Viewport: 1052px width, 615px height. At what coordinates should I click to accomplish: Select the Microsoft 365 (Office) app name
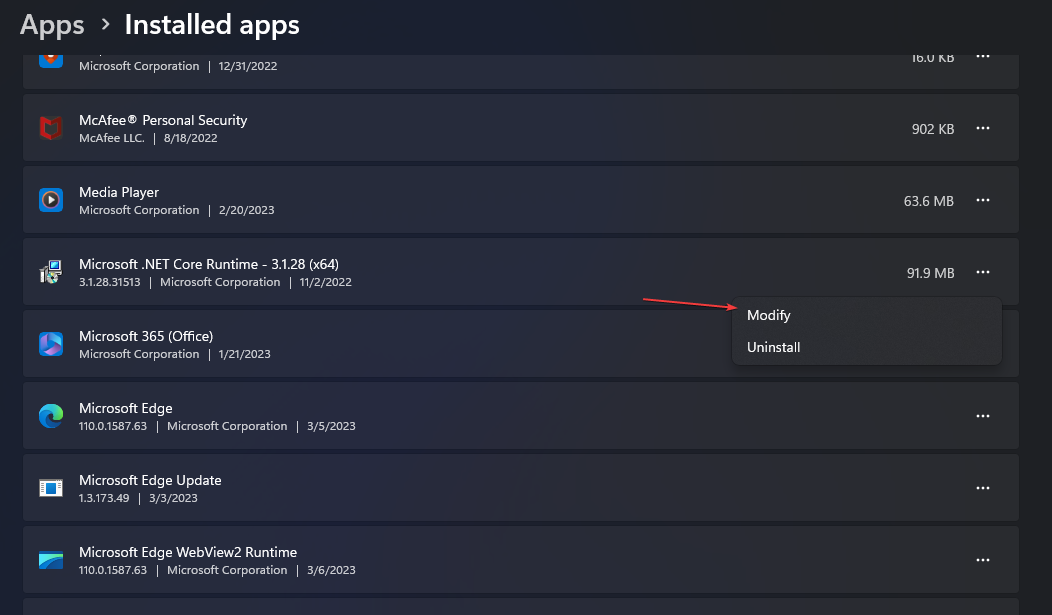146,336
